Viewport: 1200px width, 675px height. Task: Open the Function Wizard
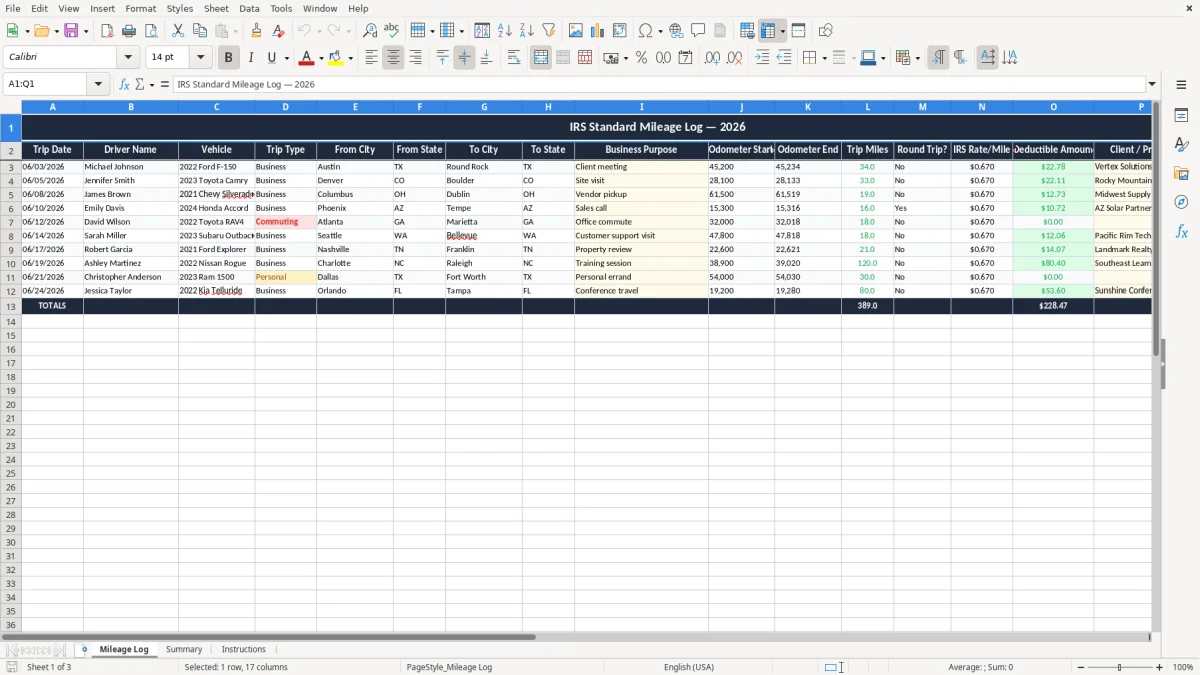(125, 84)
